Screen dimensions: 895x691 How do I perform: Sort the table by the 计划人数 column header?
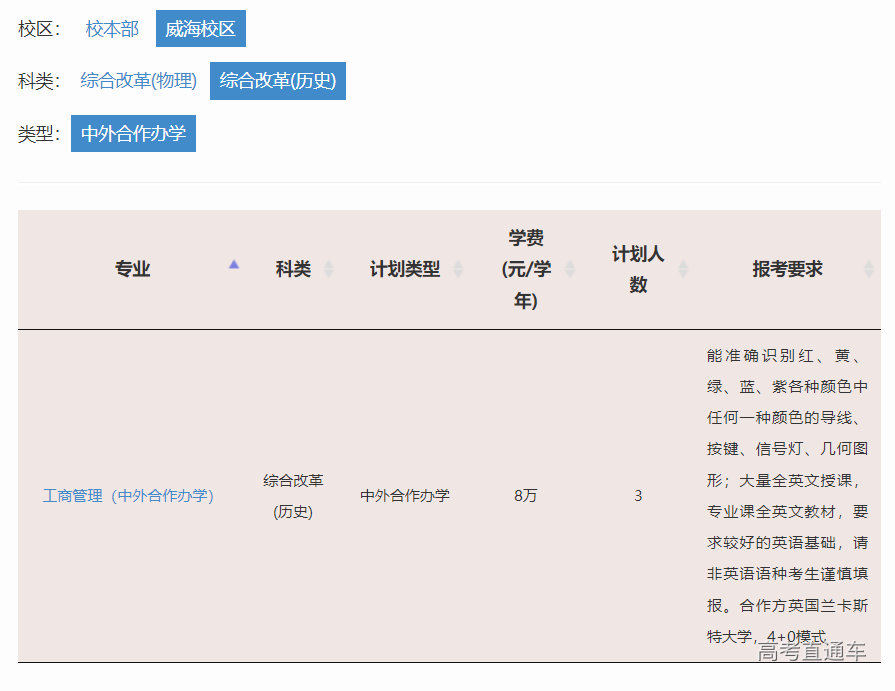(x=637, y=268)
